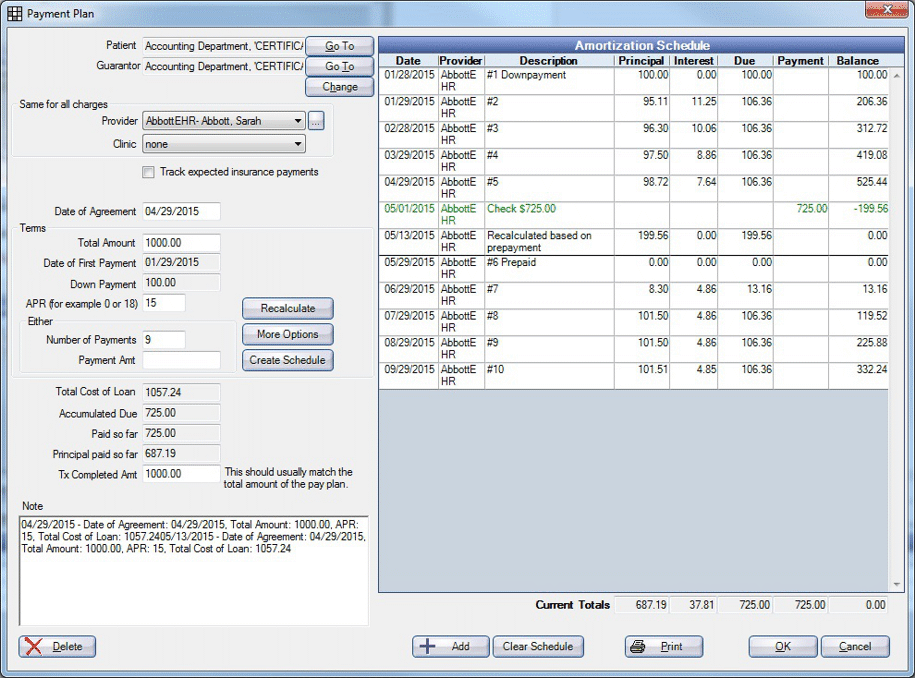Click the Print button with printer icon
Screen dimensions: 915x678
[x=663, y=646]
